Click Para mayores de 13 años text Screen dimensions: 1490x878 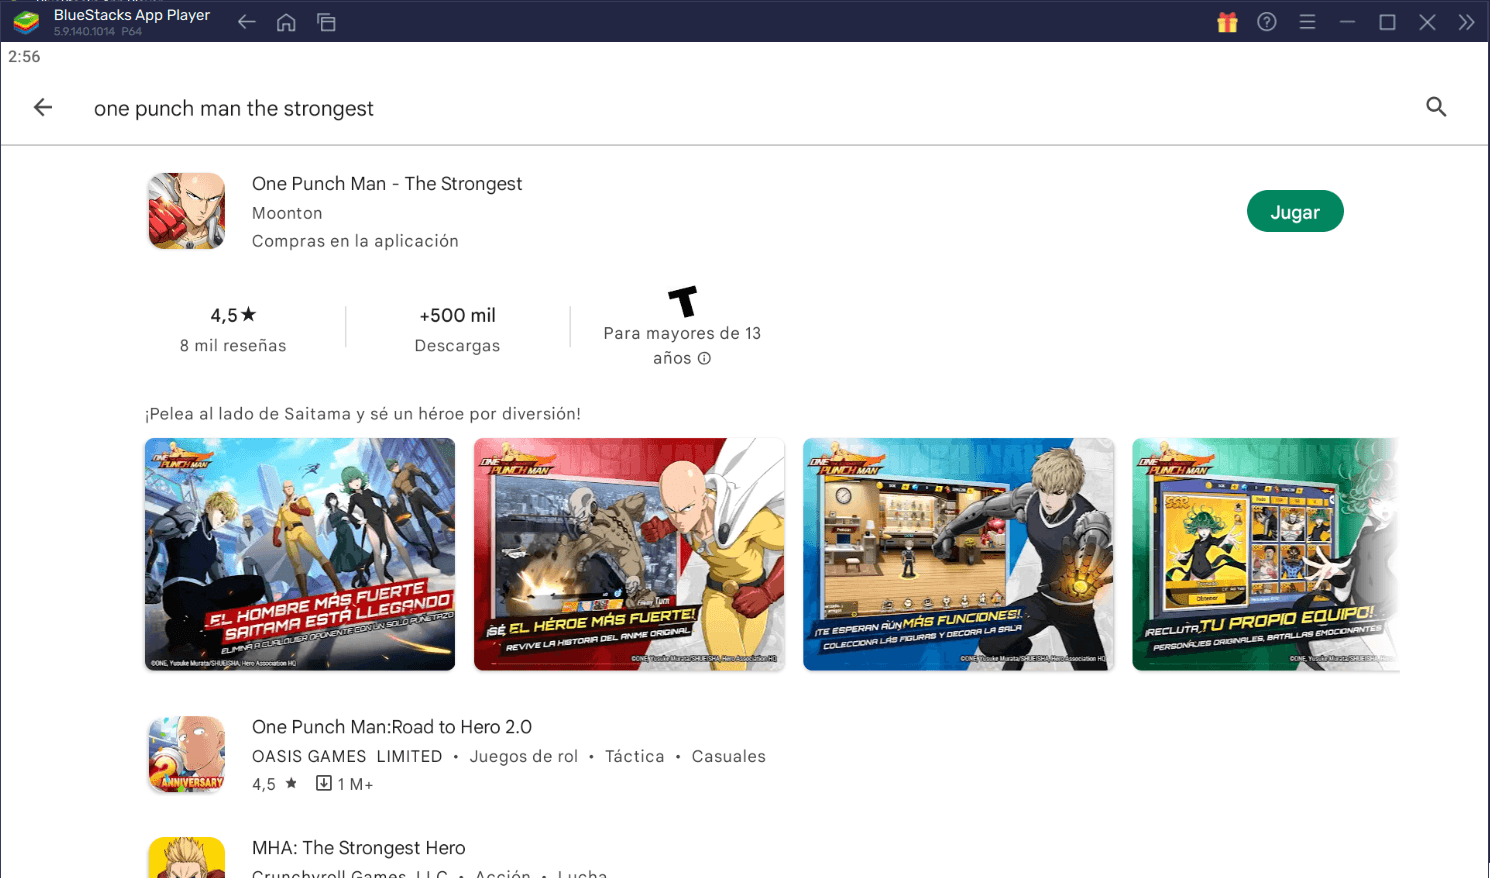tap(682, 345)
